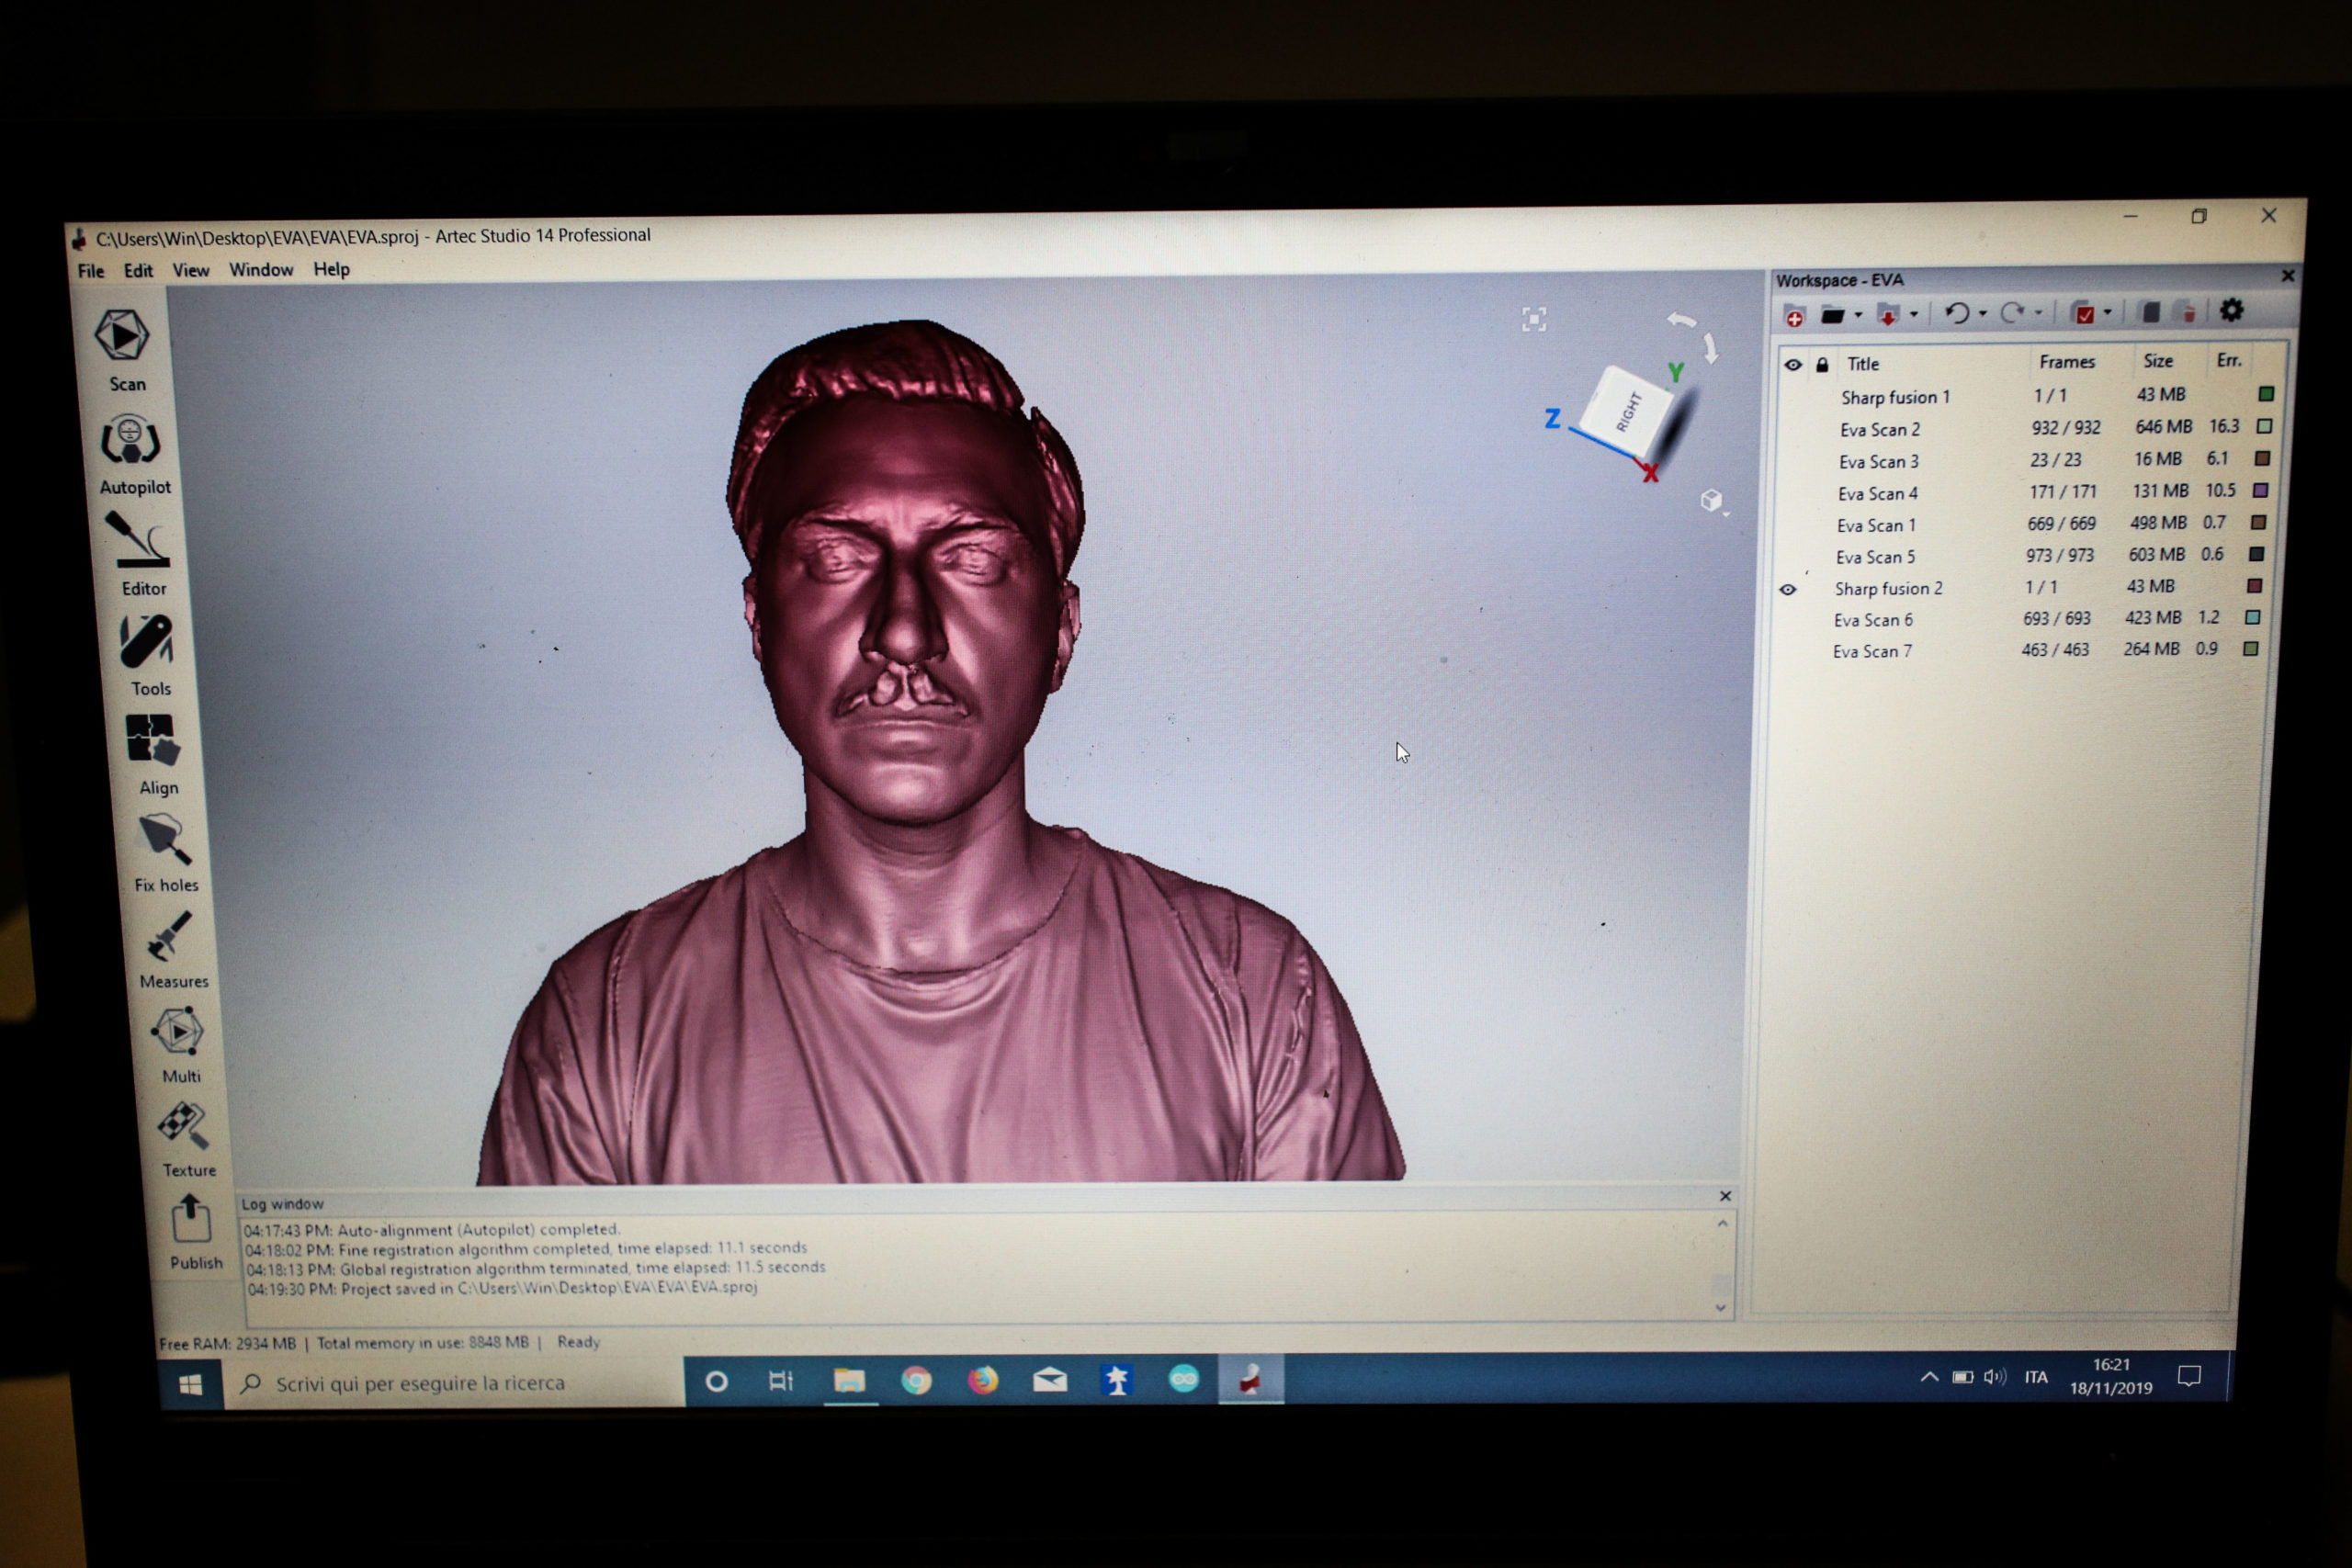Screen dimensions: 2352x1568
Task: Expand selection options dropdown arrow
Action: coord(2108,312)
